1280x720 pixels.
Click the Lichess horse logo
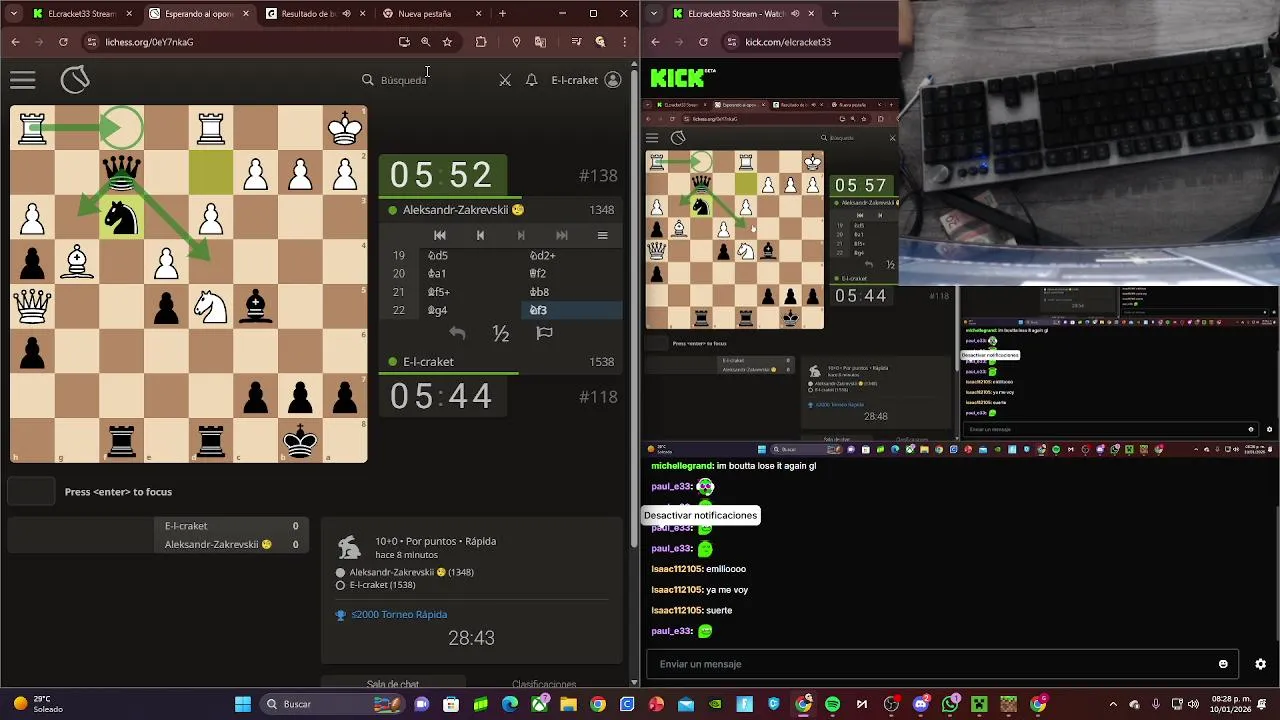pos(75,80)
